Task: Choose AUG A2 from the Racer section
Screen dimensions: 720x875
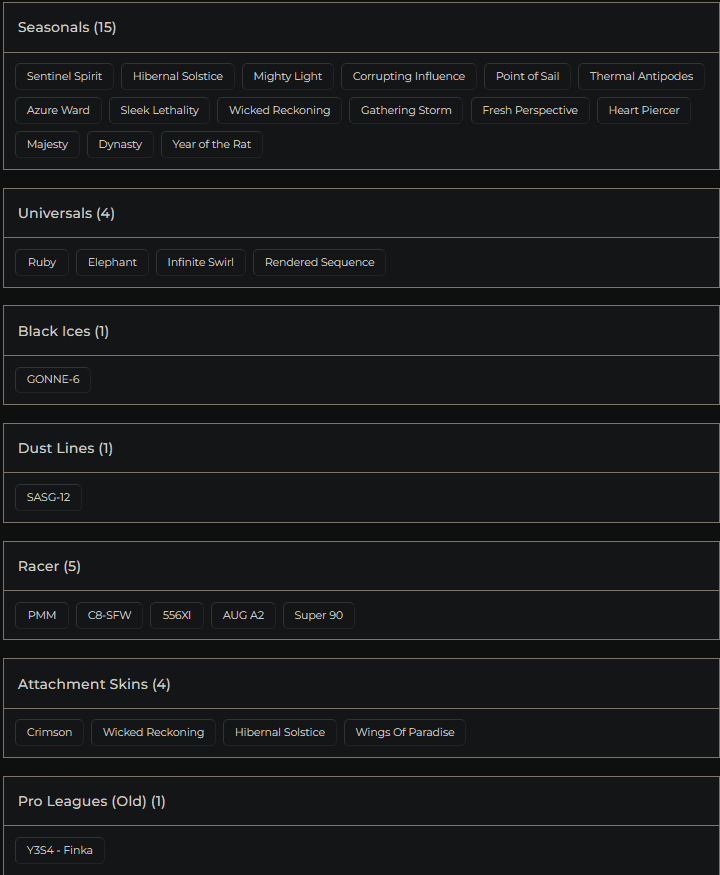Action: pos(242,615)
